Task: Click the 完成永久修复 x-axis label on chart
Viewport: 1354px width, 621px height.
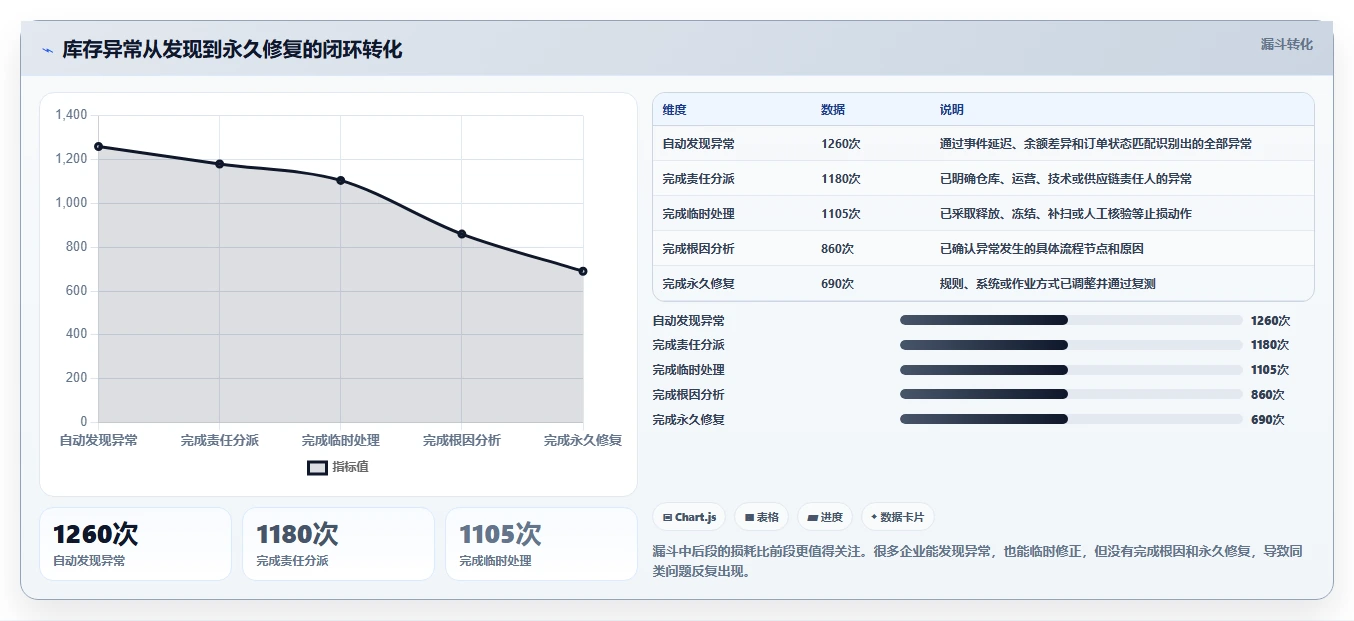Action: (x=583, y=440)
